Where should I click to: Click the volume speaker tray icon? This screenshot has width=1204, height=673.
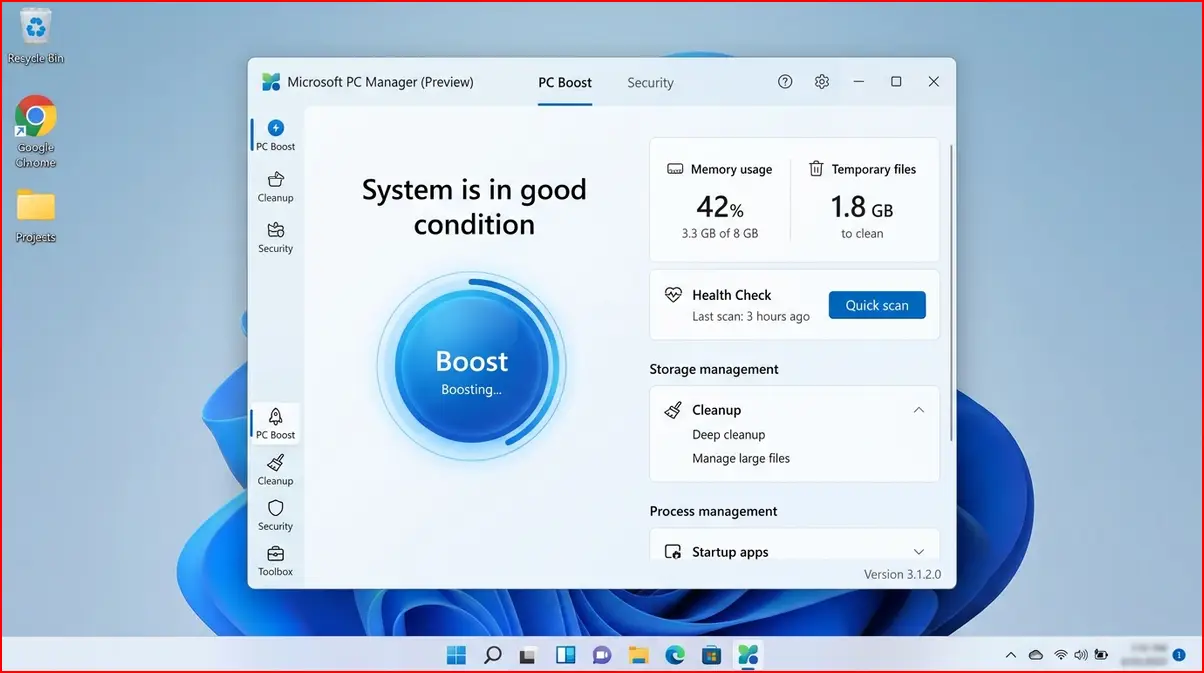[x=1080, y=655]
